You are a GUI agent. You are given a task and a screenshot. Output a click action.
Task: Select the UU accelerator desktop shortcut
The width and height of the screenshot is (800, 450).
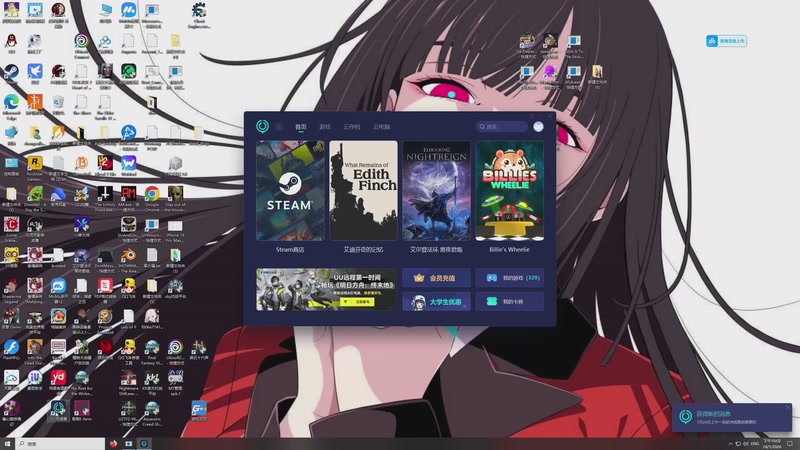tap(58, 411)
